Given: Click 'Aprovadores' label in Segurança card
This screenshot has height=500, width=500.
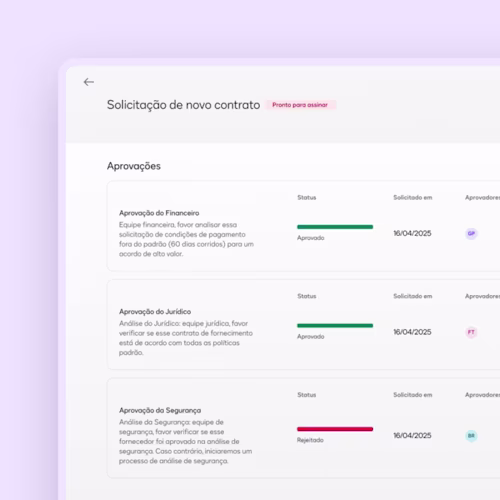Looking at the screenshot, I should click(482, 395).
